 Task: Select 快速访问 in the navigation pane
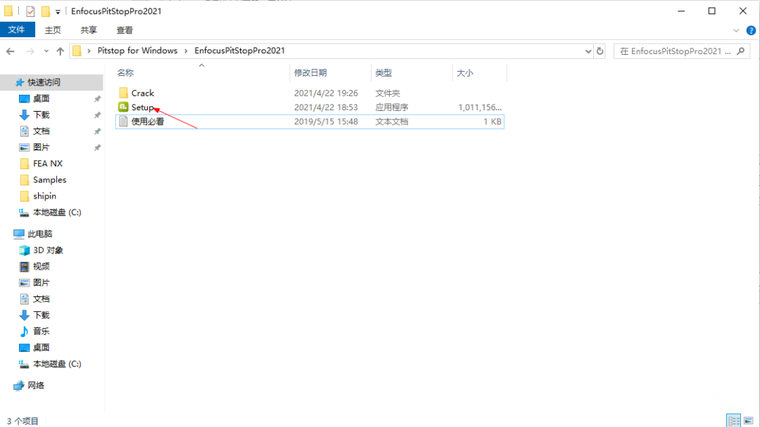[x=44, y=82]
